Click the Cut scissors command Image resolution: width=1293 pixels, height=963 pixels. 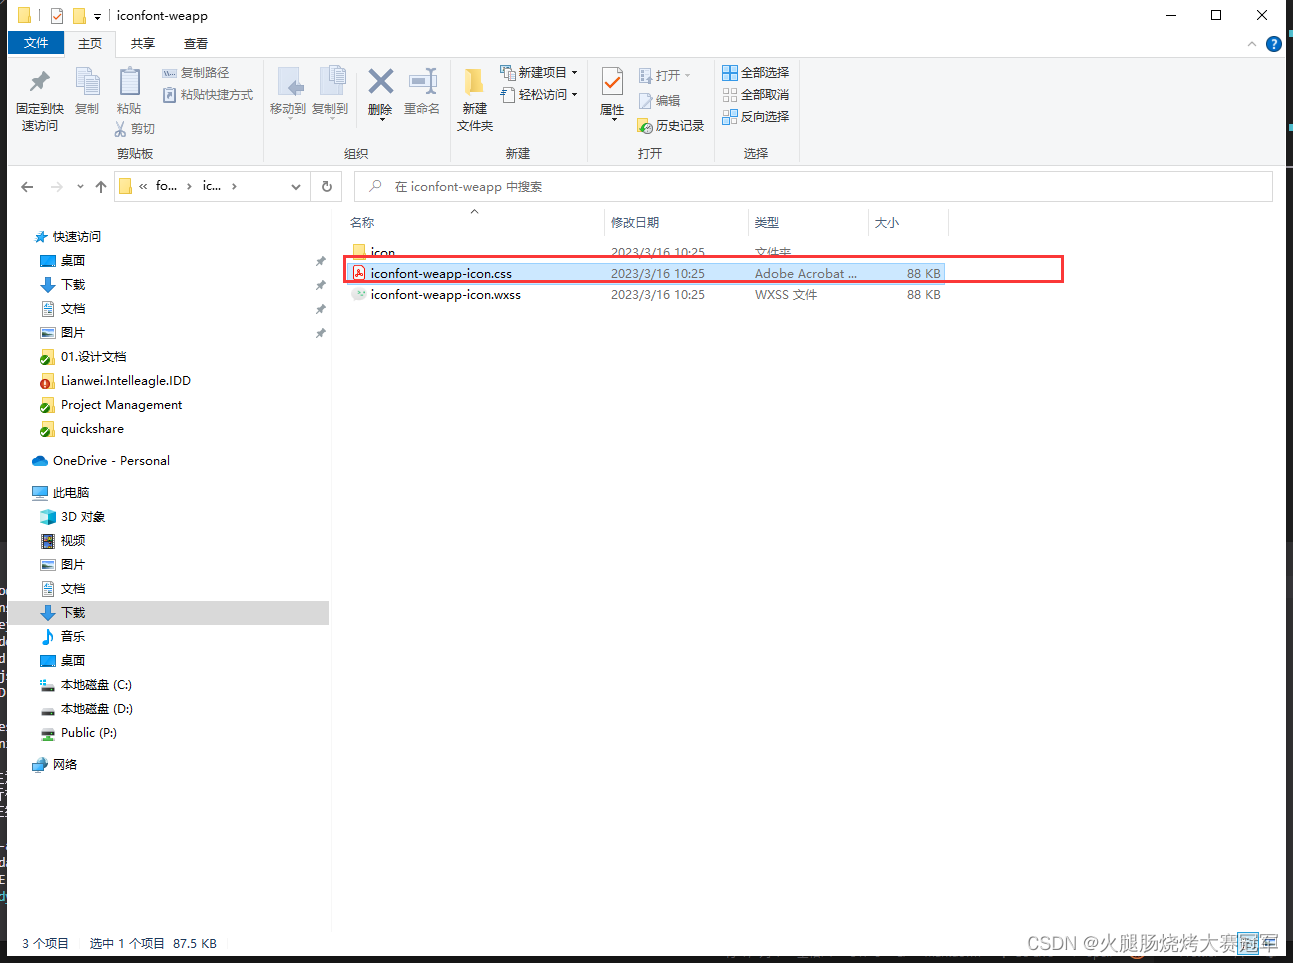pyautogui.click(x=135, y=129)
